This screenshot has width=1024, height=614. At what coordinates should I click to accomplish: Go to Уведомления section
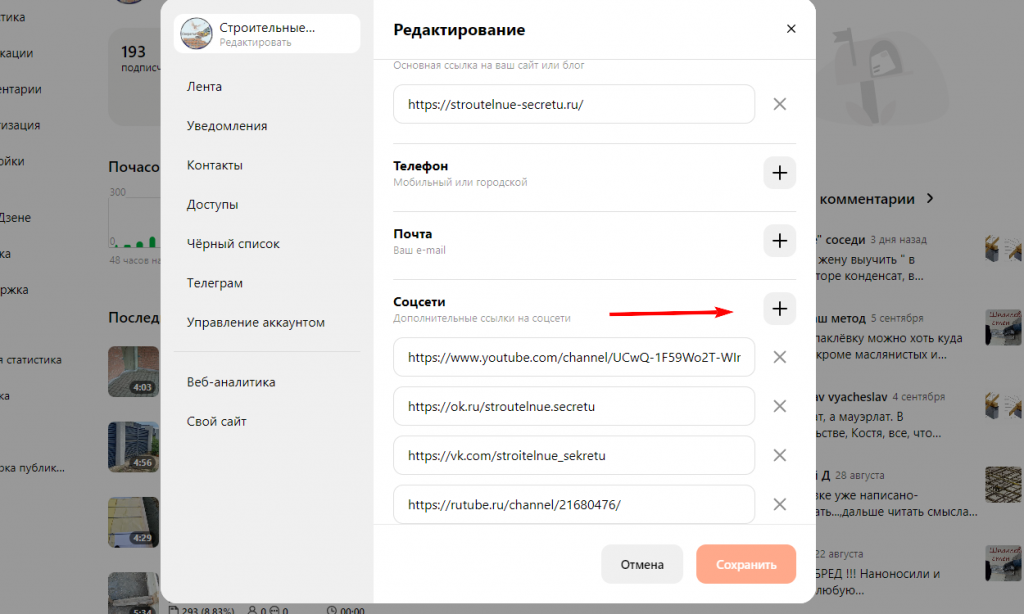227,126
